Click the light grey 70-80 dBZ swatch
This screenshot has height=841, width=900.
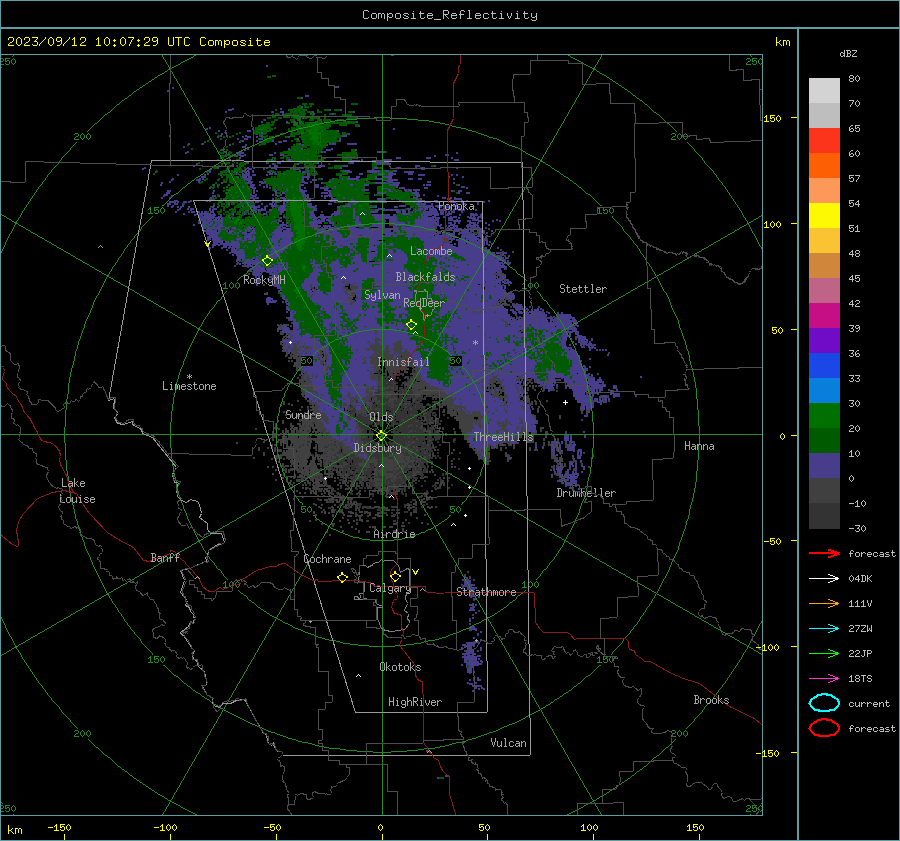pyautogui.click(x=824, y=91)
